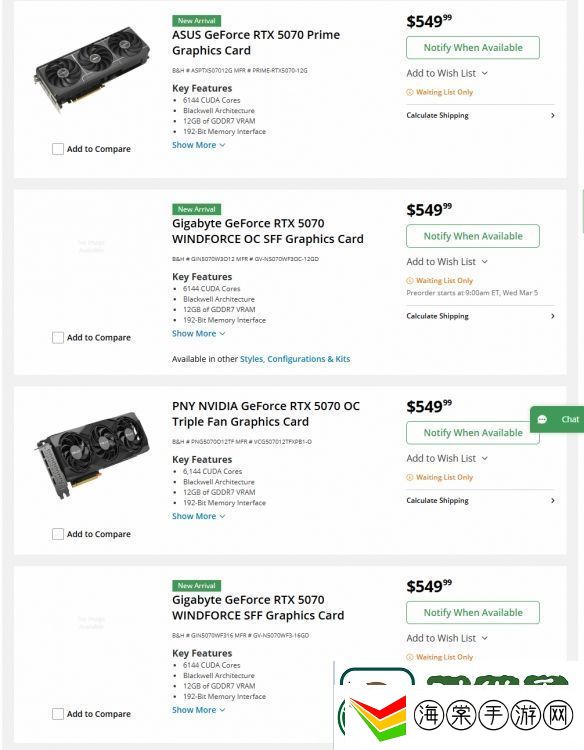The width and height of the screenshot is (584, 750).
Task: Open the ASUS RTX 5070 Prime product image
Action: pos(91,68)
